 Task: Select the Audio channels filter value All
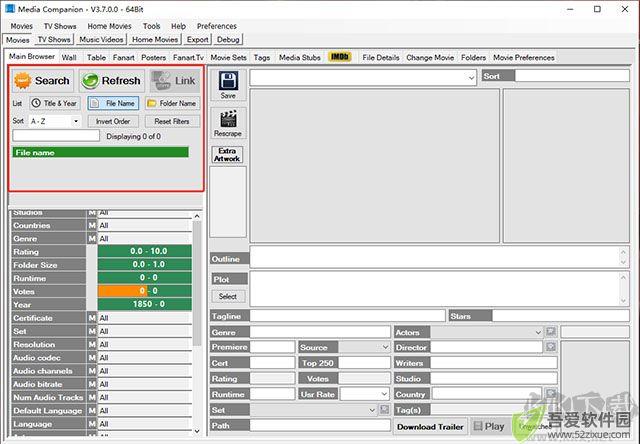tap(145, 371)
